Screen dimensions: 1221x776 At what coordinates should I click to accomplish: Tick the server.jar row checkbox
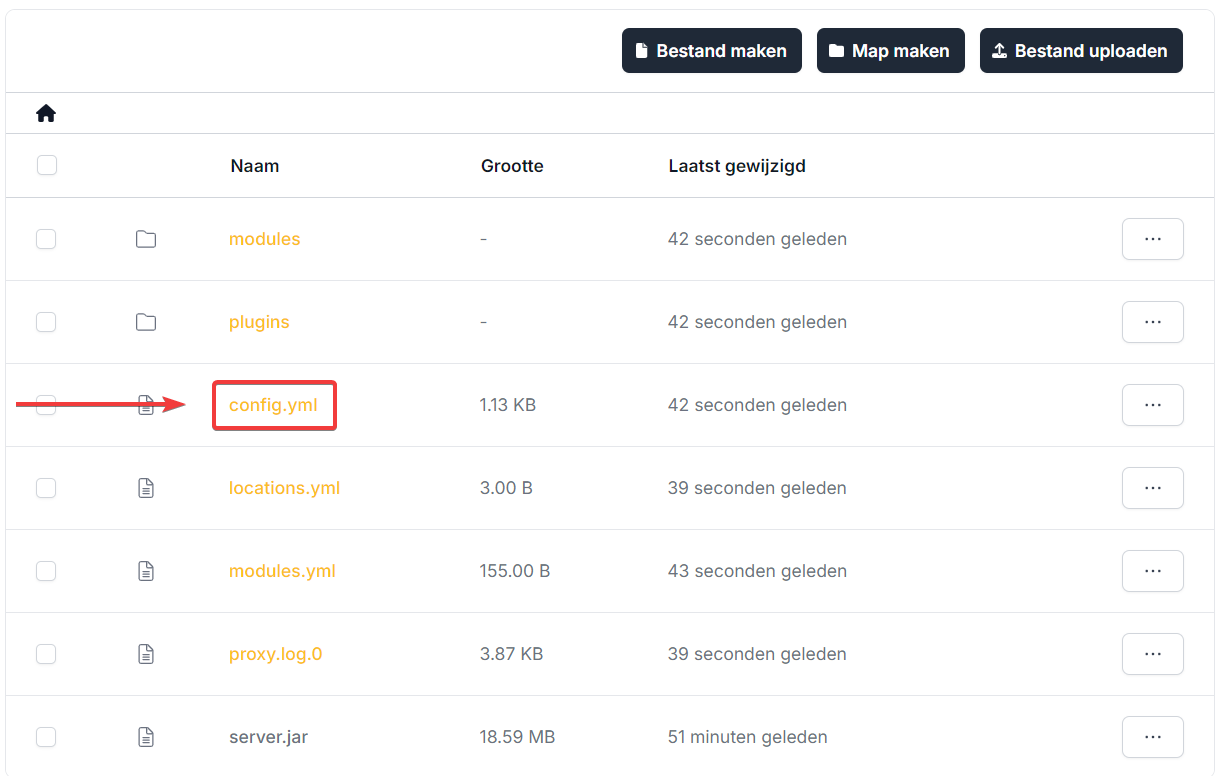coord(46,737)
